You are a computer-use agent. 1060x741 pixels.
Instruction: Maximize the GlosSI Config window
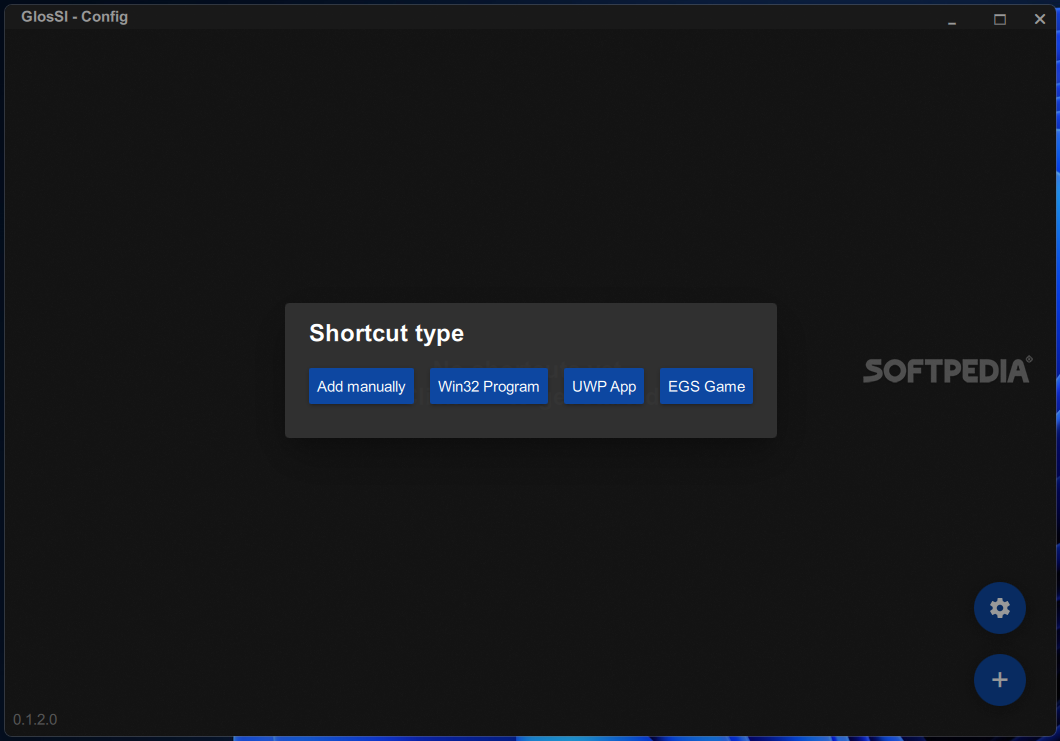(999, 20)
